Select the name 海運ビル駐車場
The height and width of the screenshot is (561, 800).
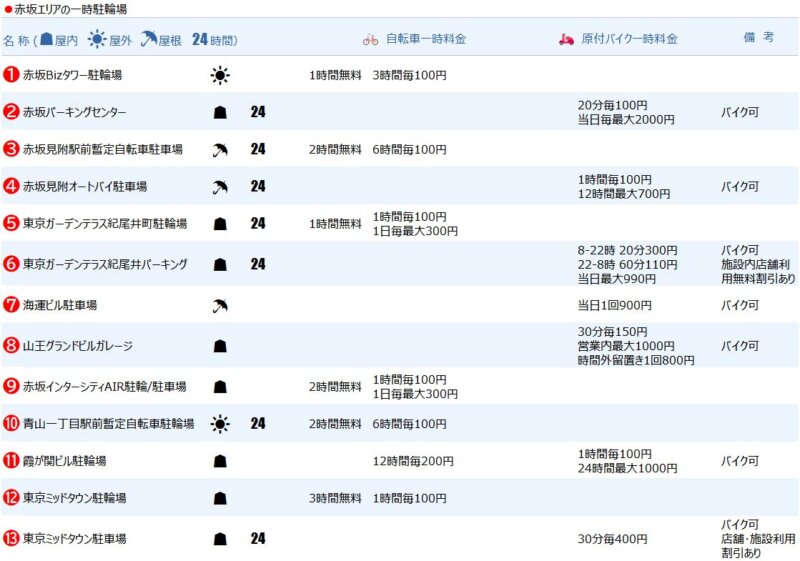(x=60, y=305)
